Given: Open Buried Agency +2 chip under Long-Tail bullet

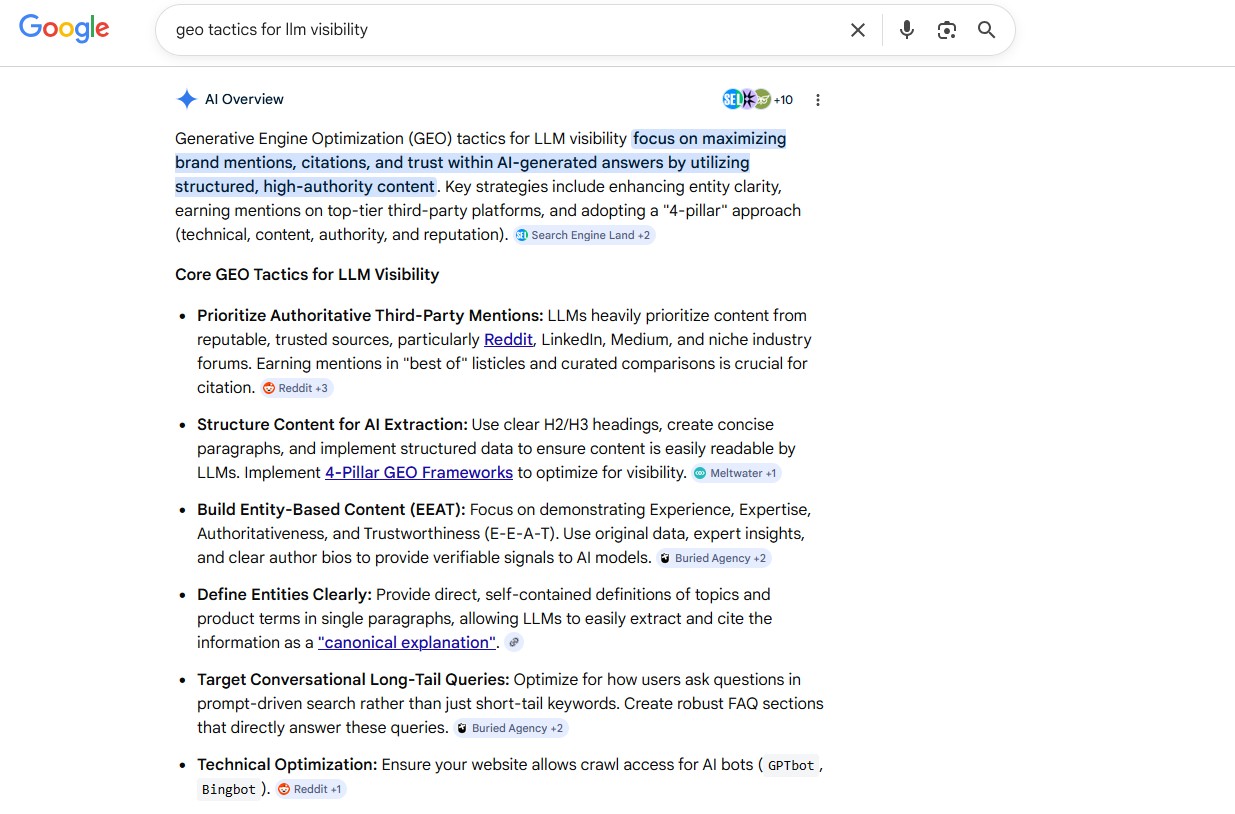Looking at the screenshot, I should click(511, 728).
